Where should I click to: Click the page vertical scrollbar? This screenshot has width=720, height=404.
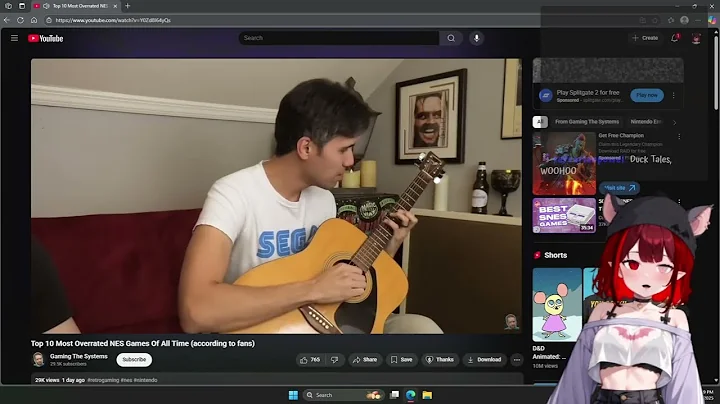pyautogui.click(x=715, y=71)
